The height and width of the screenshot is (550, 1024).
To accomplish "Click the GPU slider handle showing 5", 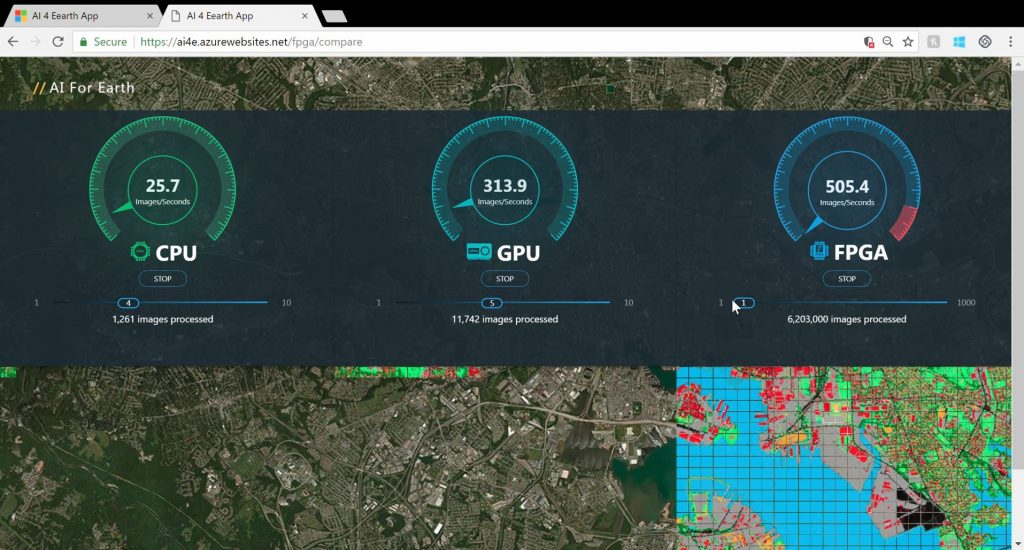I will [492, 302].
